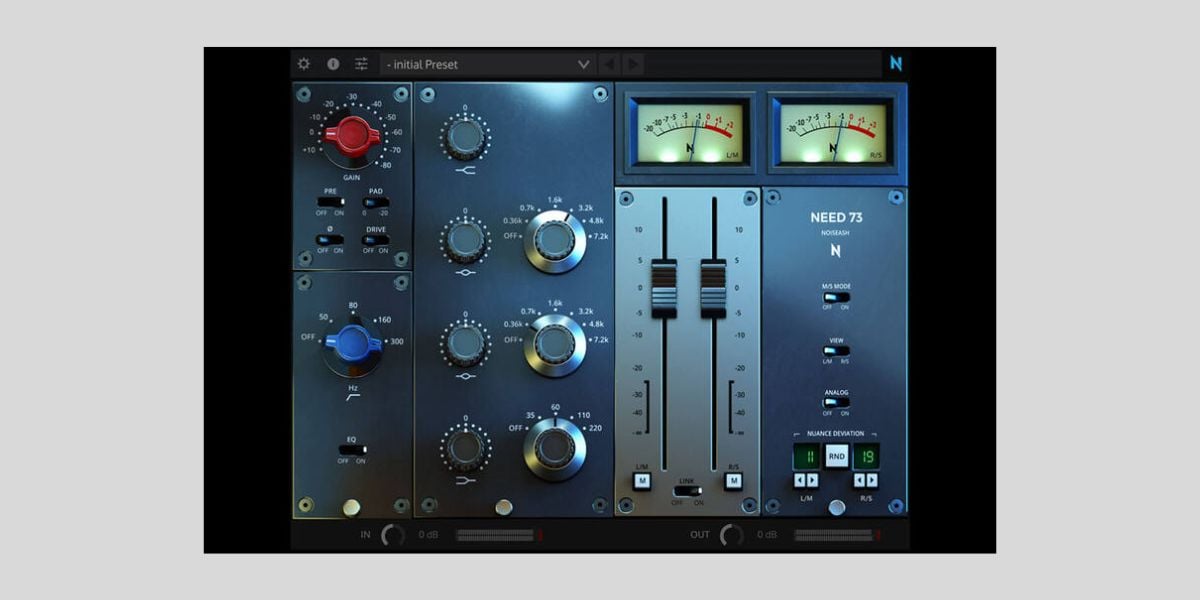This screenshot has width=1200, height=600.
Task: Toggle the ANALOG switch
Action: pyautogui.click(x=836, y=403)
